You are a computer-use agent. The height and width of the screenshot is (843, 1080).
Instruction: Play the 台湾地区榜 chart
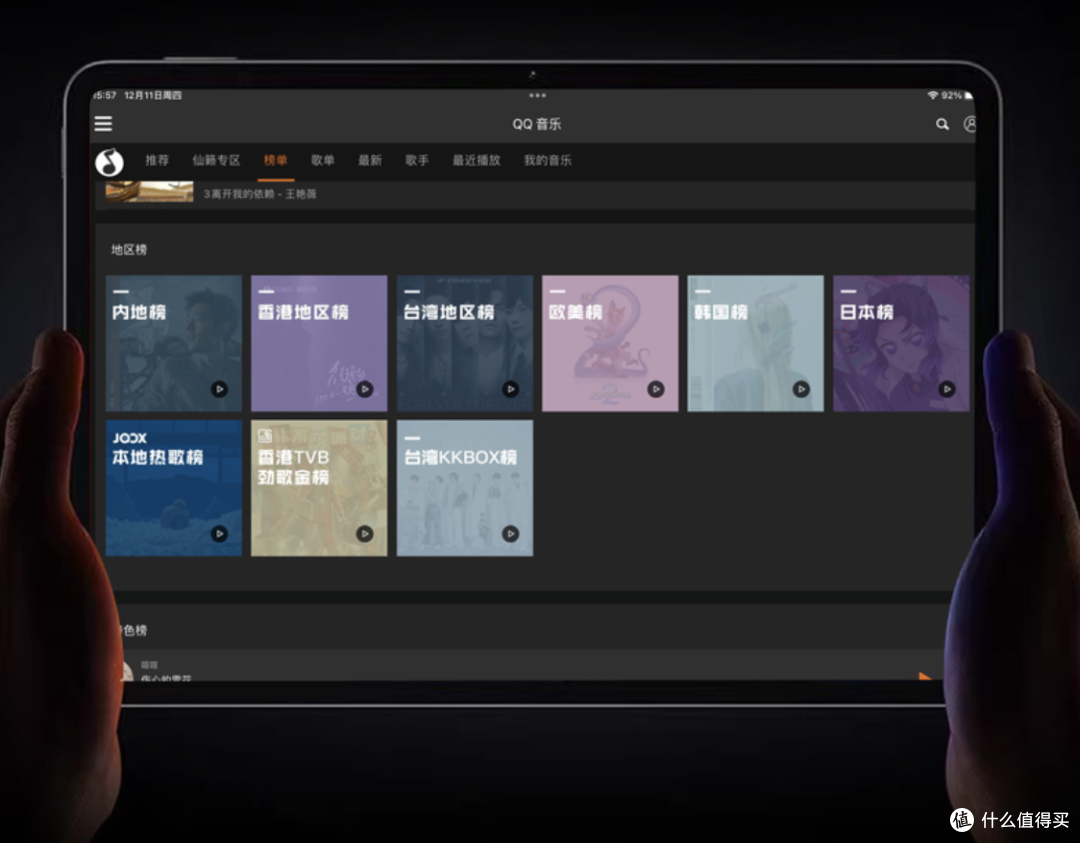(510, 389)
